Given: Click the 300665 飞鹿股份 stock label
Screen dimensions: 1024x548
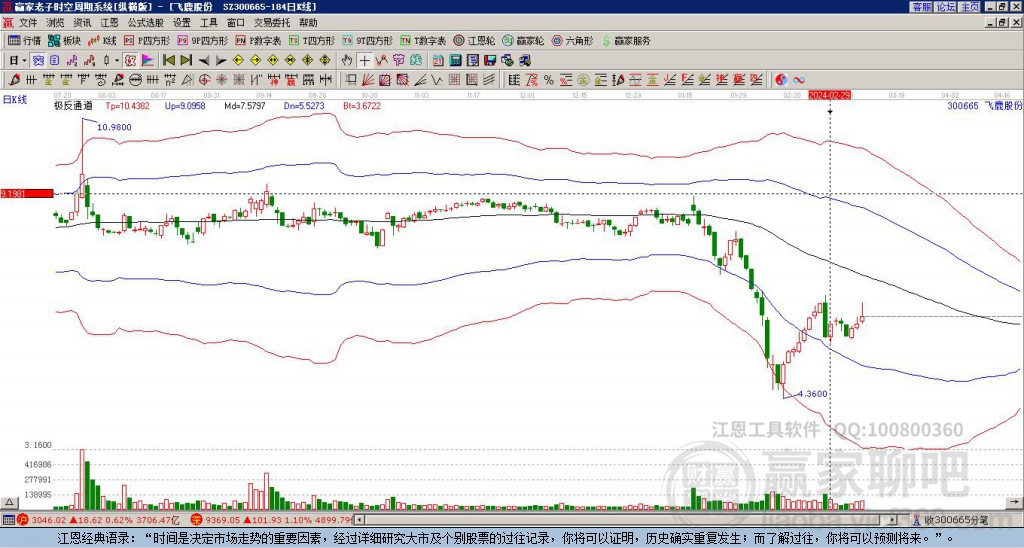Looking at the screenshot, I should tap(985, 105).
